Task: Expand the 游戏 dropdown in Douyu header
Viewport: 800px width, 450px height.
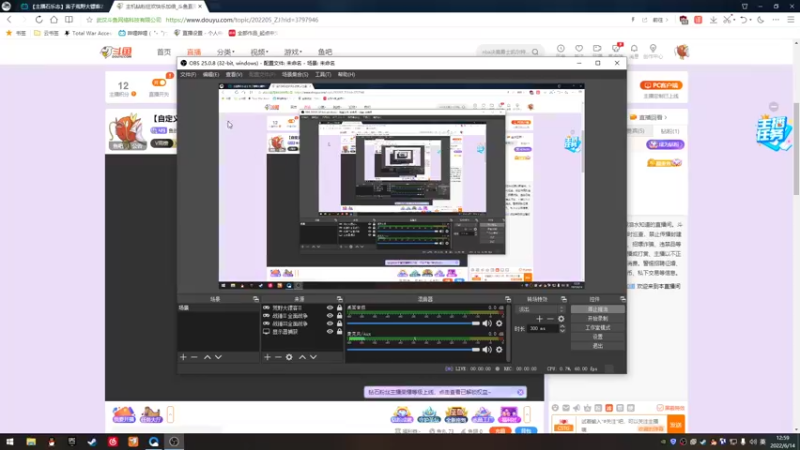Action: (293, 52)
